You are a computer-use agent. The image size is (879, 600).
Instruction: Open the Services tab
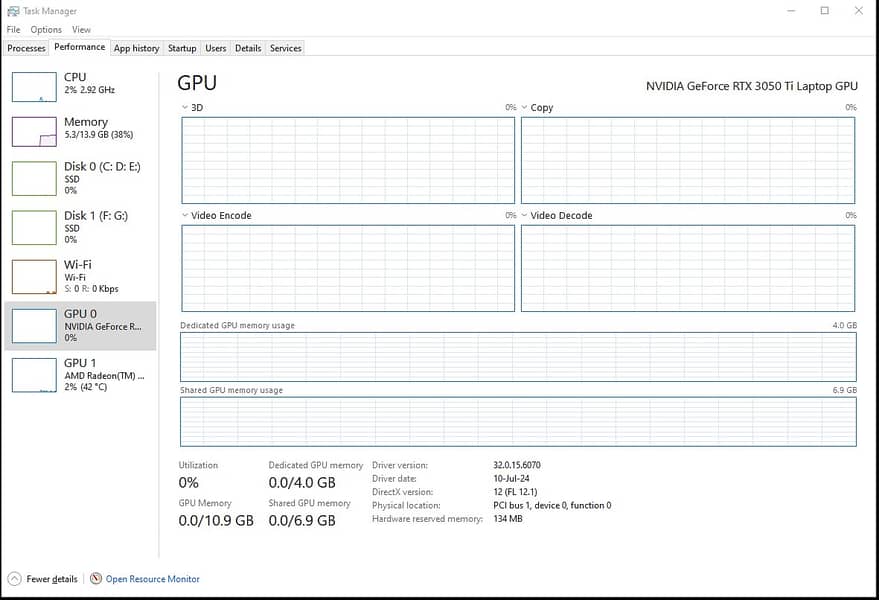point(285,48)
